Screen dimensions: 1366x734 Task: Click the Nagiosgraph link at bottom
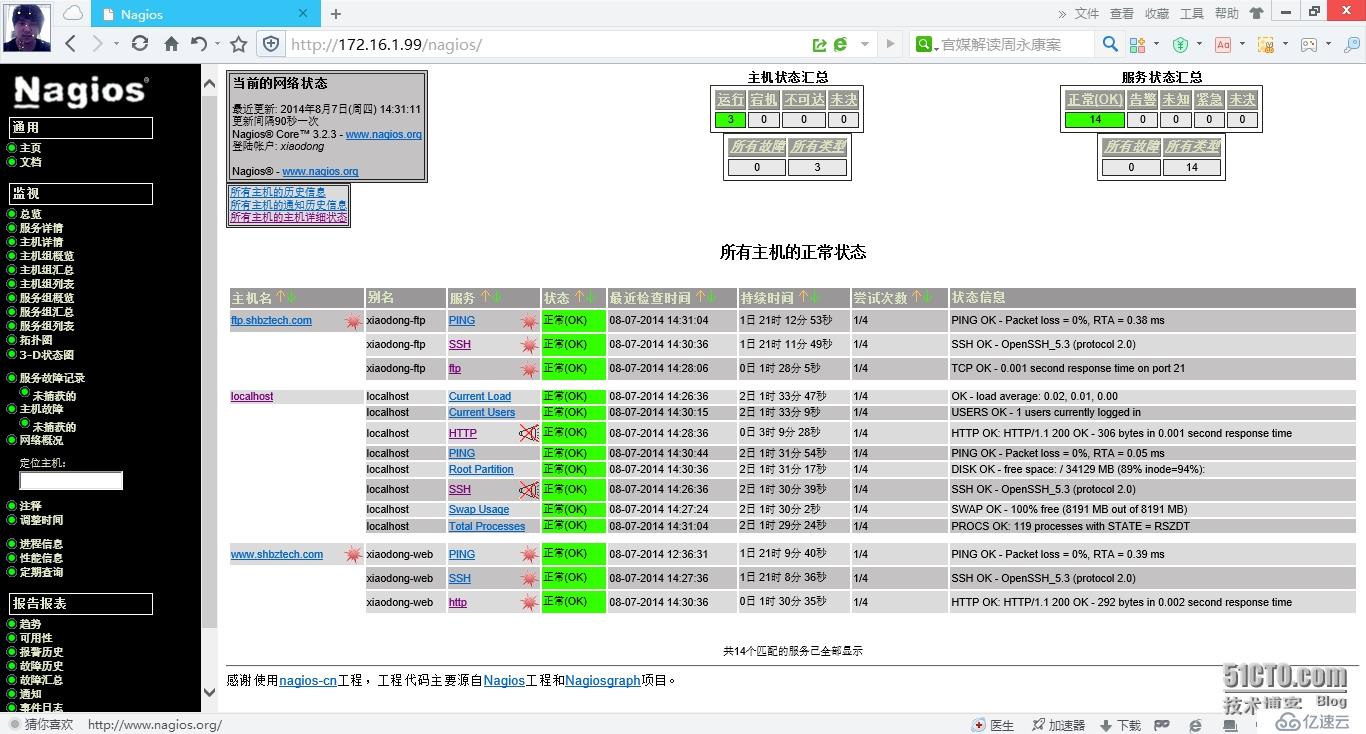603,680
